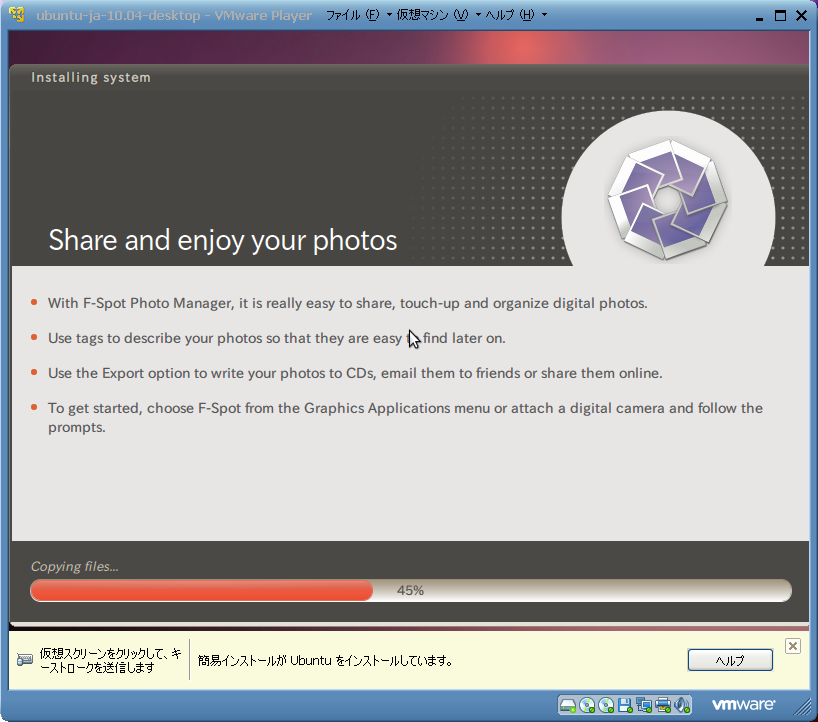Click the 'To get started, choose F-Spot' paragraph
Viewport: 818px width, 722px height.
[x=405, y=417]
